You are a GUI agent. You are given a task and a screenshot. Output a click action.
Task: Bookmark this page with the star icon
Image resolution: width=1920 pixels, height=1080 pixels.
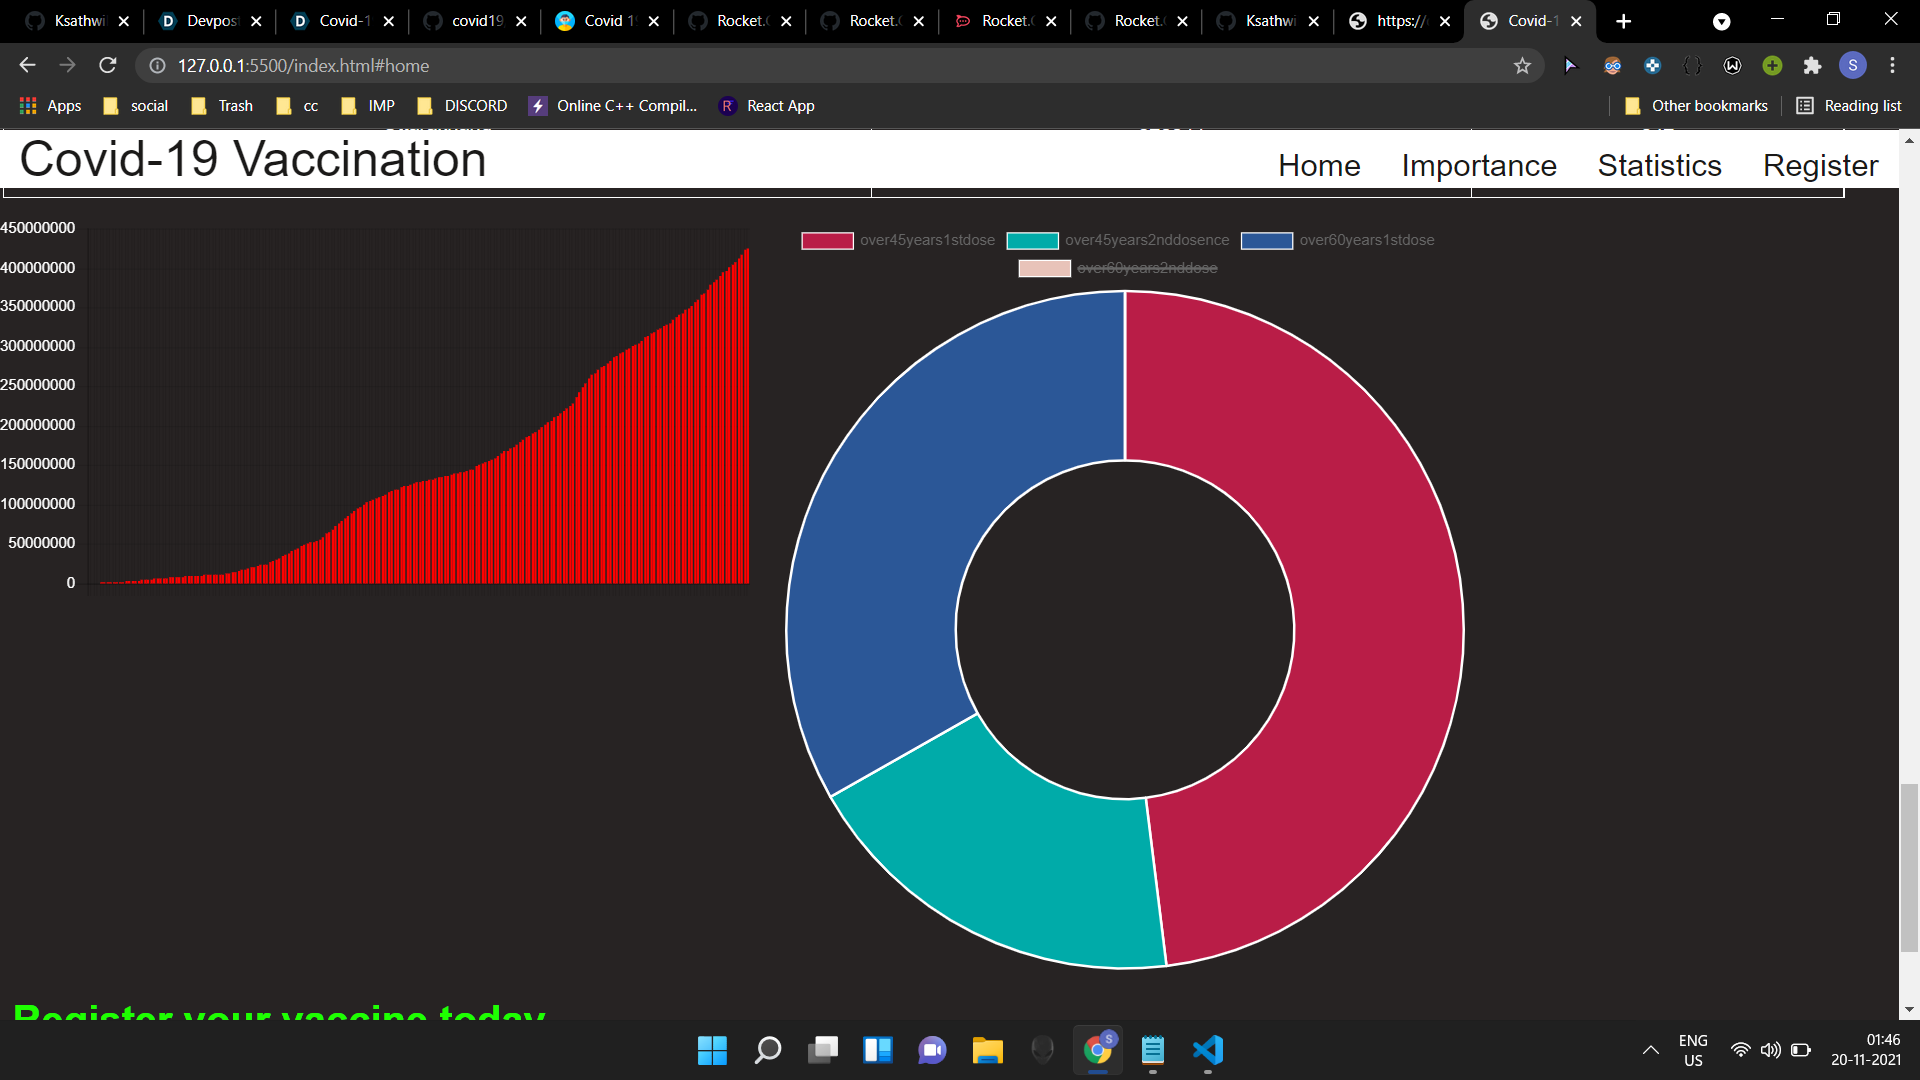click(x=1522, y=66)
